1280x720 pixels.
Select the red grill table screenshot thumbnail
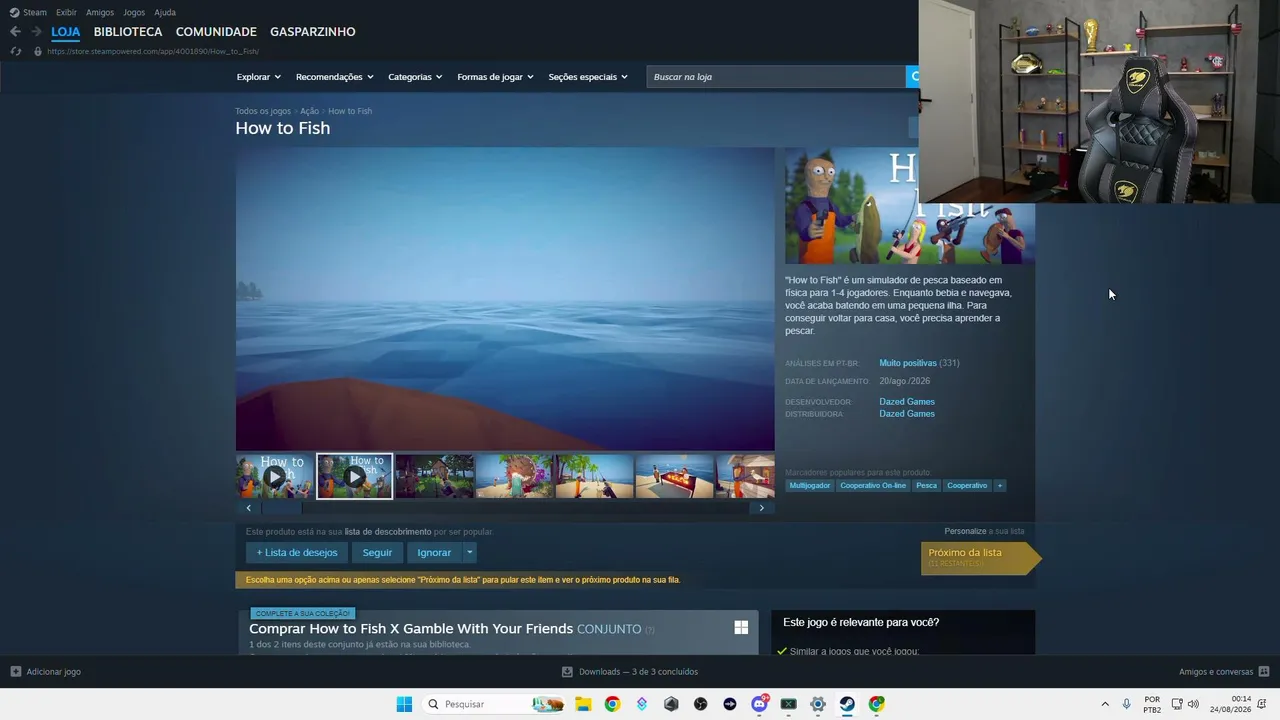pos(675,476)
